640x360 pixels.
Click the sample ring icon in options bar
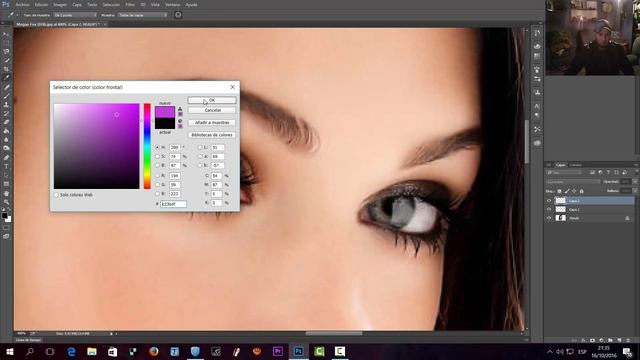[178, 15]
